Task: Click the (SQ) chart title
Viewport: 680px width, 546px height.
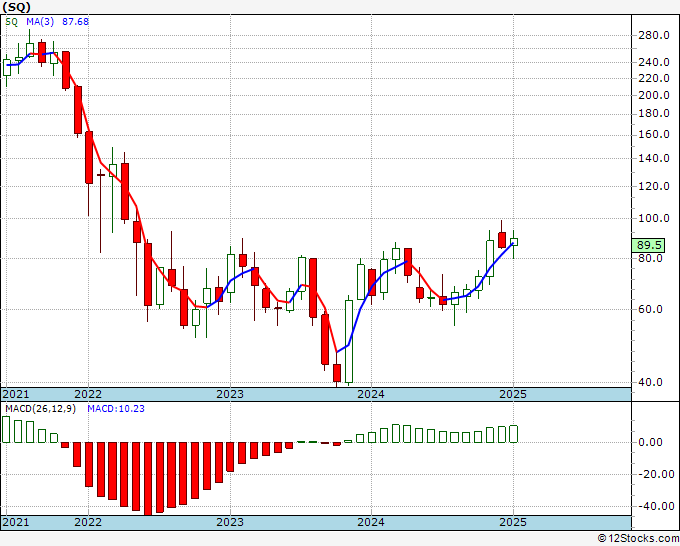Action: (16, 7)
